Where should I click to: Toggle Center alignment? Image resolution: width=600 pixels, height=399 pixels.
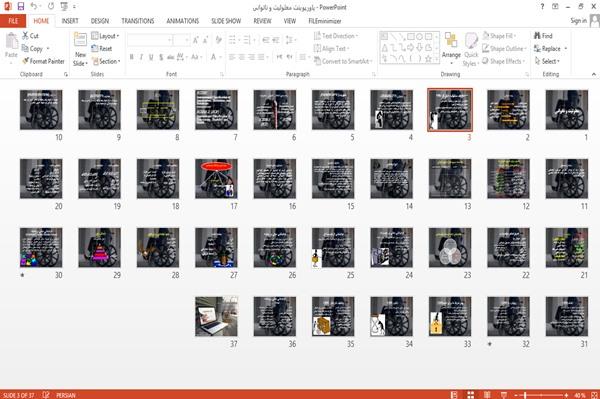point(241,57)
